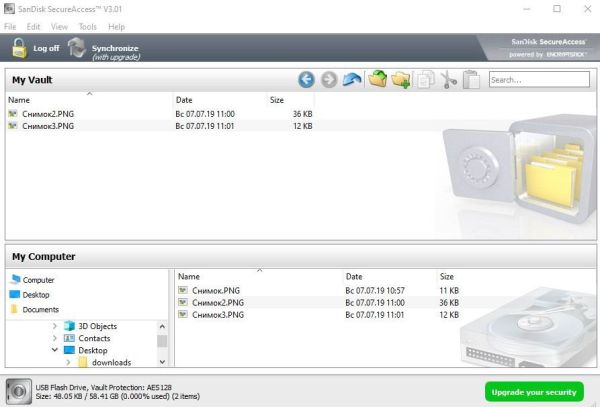Click the gray Forward arrow in vault toolbar

click(x=328, y=79)
